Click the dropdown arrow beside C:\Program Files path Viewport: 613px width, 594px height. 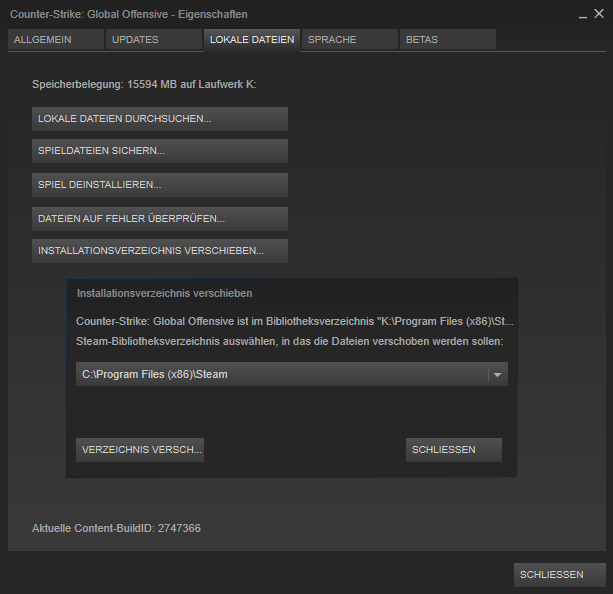coord(497,375)
